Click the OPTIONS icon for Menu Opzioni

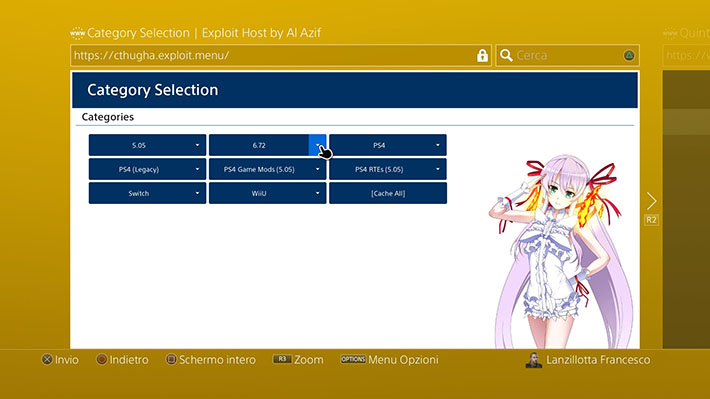point(353,359)
